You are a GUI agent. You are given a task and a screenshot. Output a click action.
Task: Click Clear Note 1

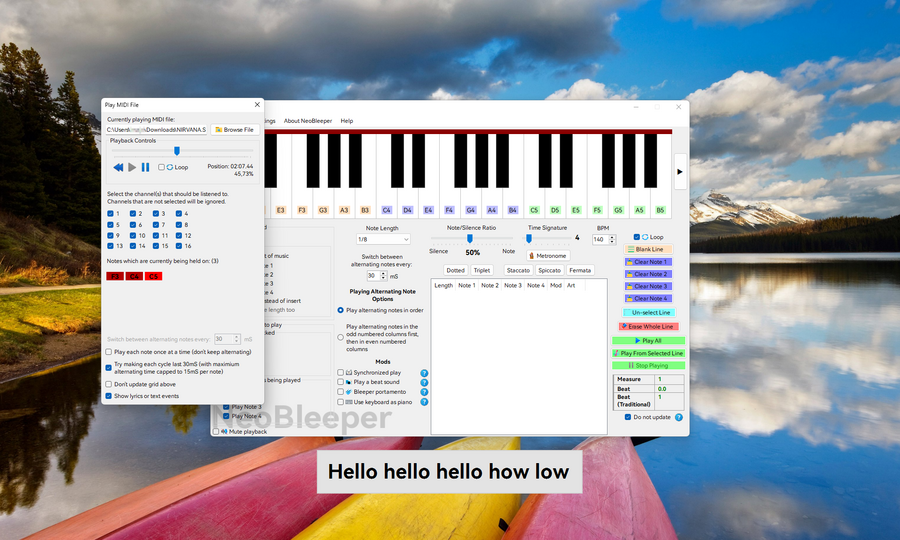(x=648, y=262)
